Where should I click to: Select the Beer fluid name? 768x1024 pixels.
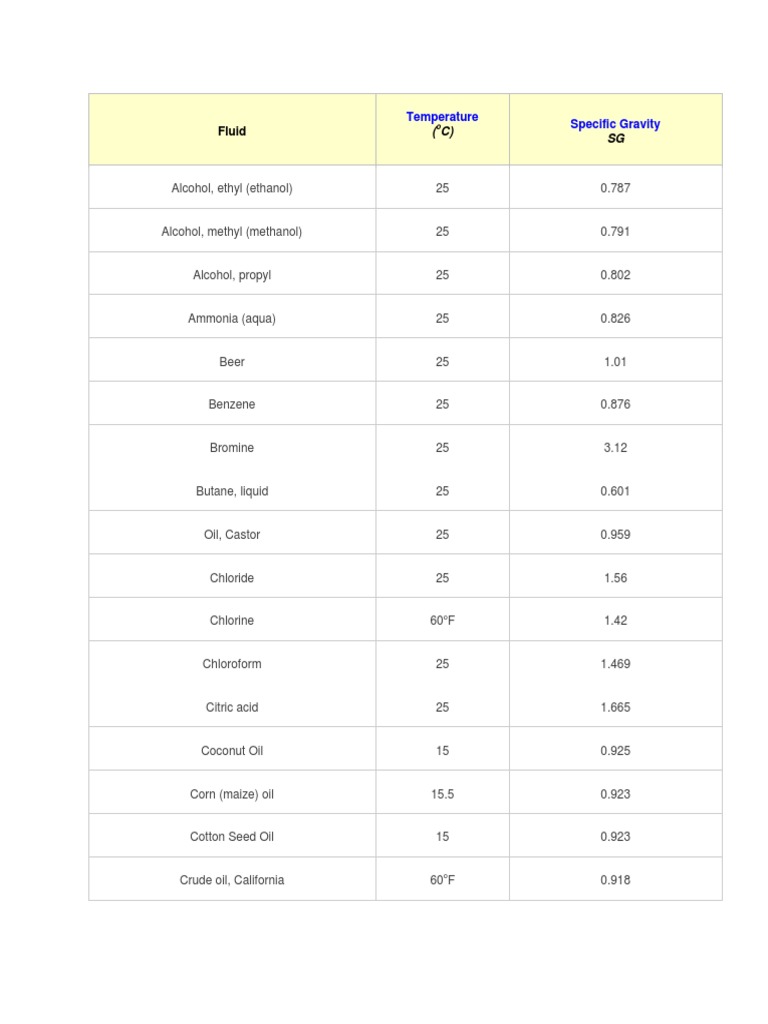point(232,362)
